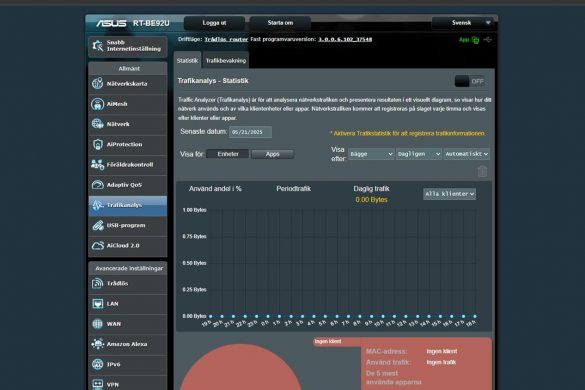Viewport: 585px width, 390px height.
Task: Open the Dagligen period dropdown
Action: (419, 154)
